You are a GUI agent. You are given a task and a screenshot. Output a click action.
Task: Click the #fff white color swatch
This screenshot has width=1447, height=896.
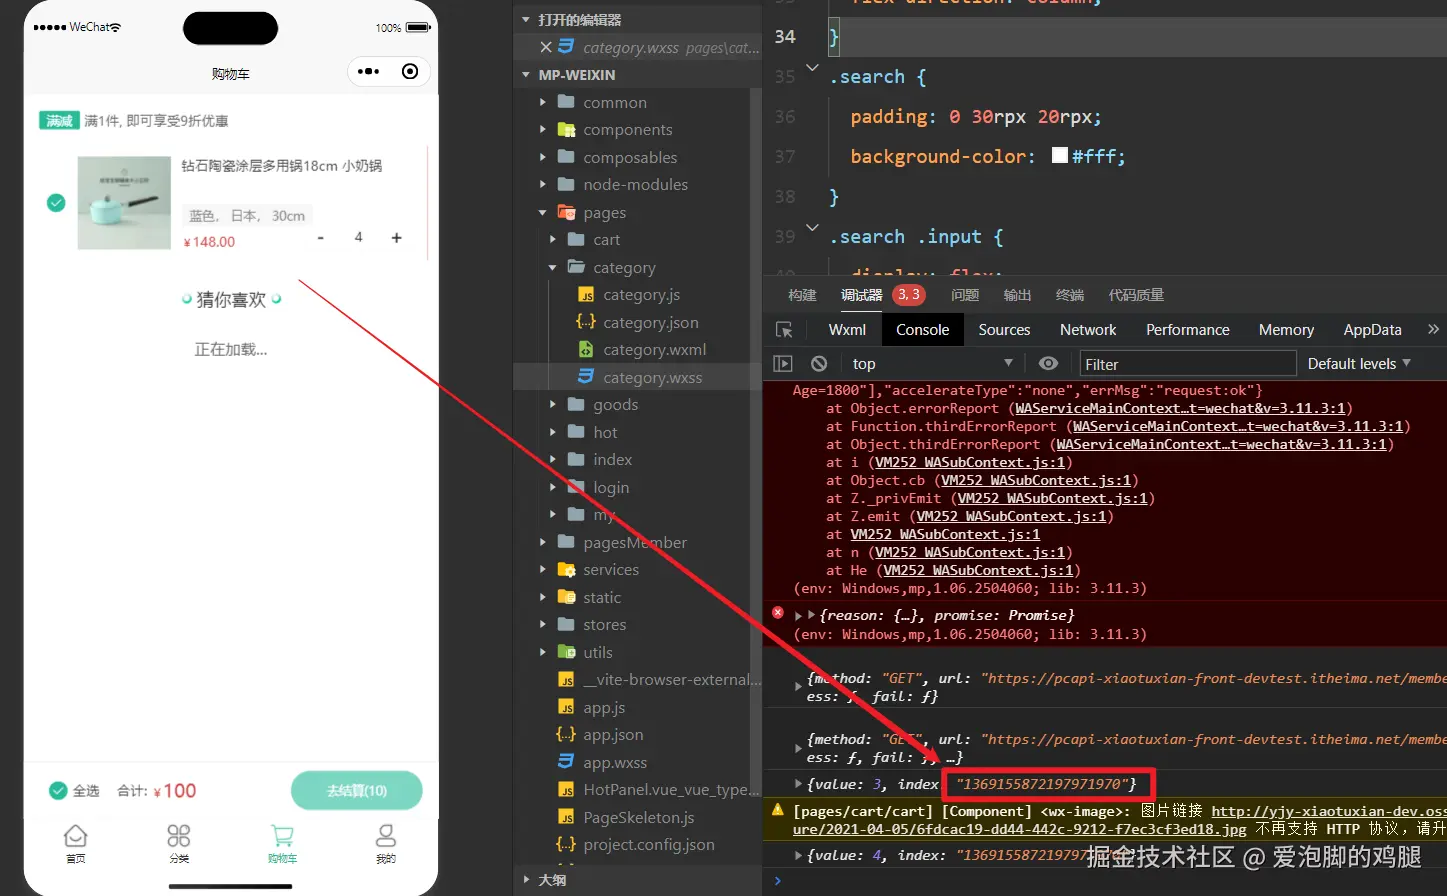click(1060, 156)
